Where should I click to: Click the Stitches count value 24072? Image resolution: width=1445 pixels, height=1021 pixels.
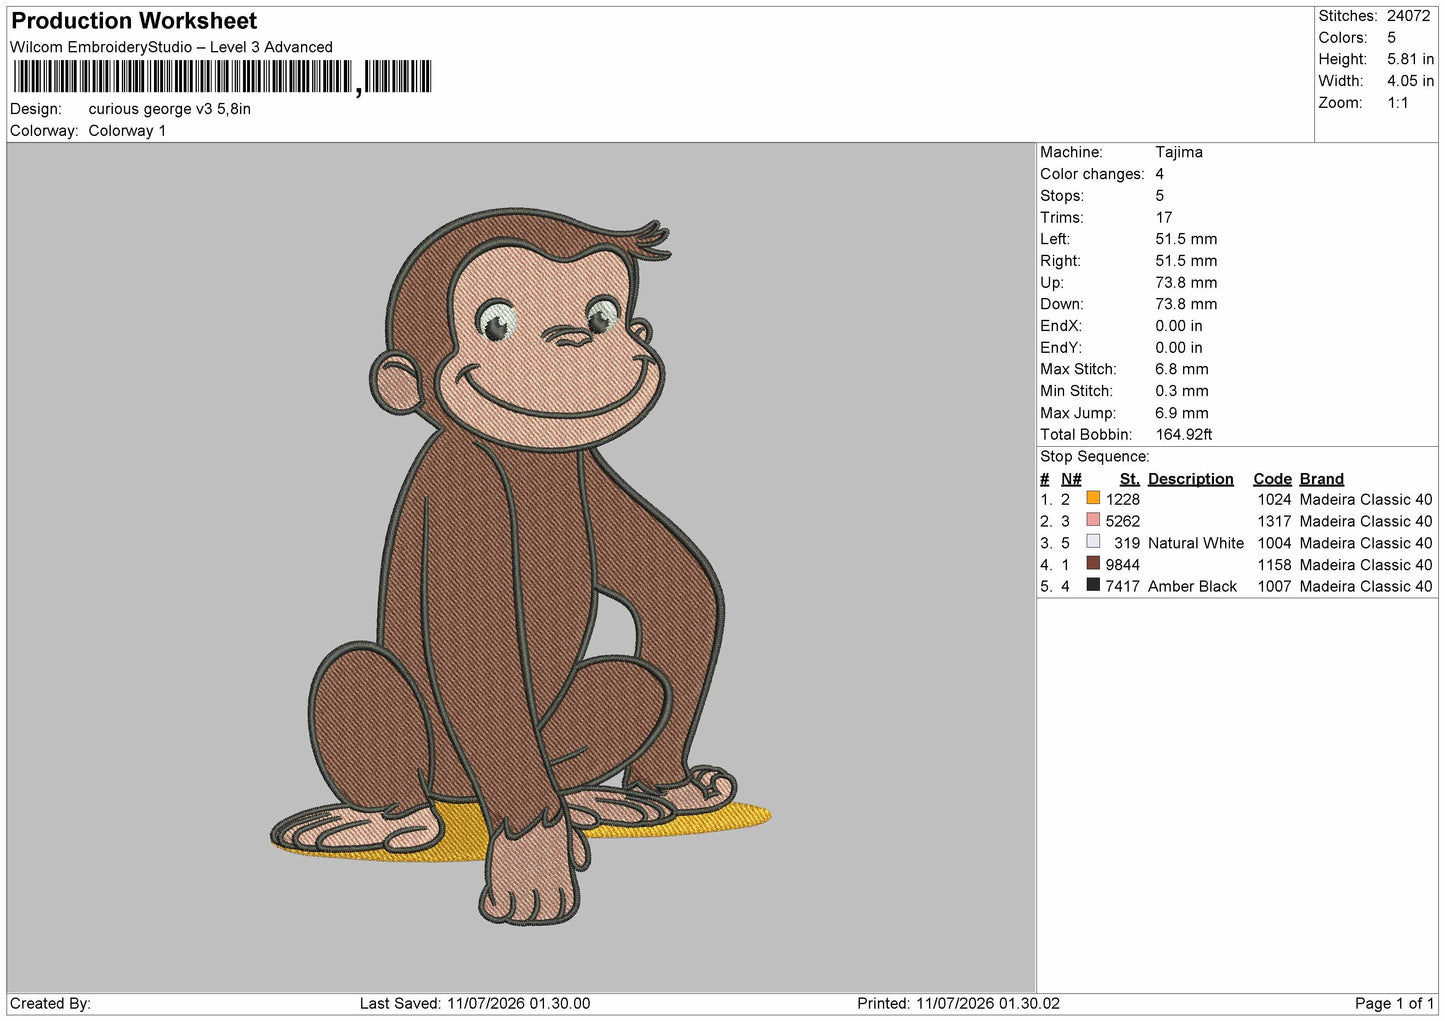point(1408,16)
